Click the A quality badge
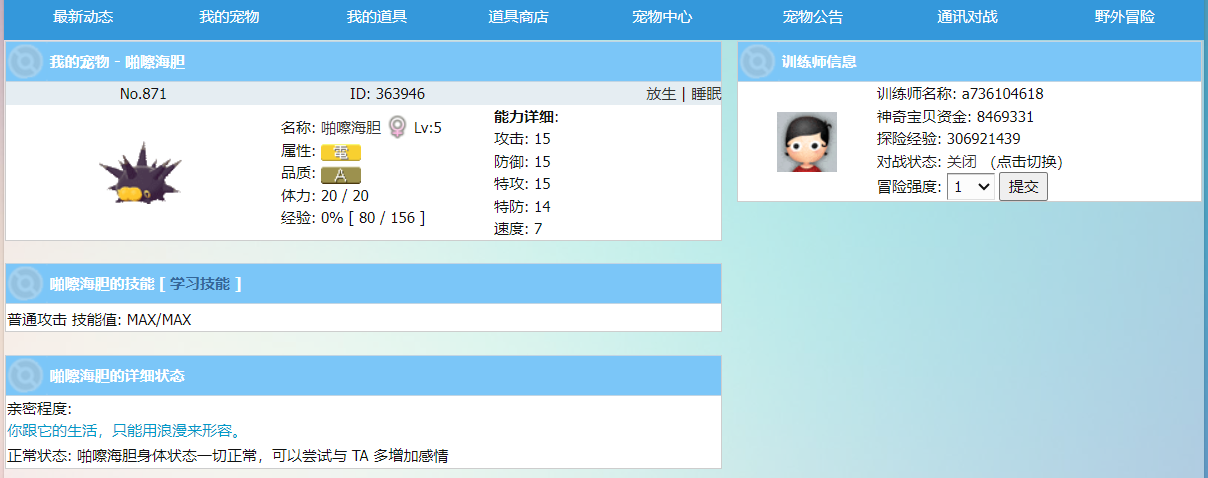1208x478 pixels. (341, 175)
